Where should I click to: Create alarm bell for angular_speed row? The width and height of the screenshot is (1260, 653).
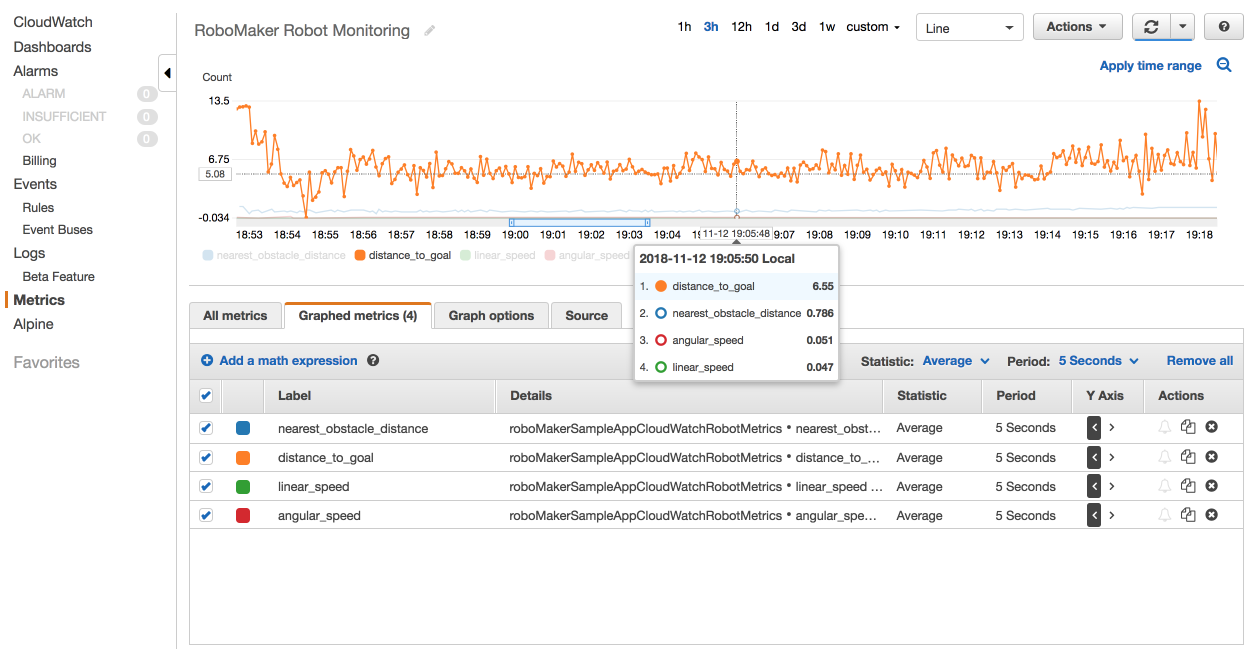[1164, 515]
